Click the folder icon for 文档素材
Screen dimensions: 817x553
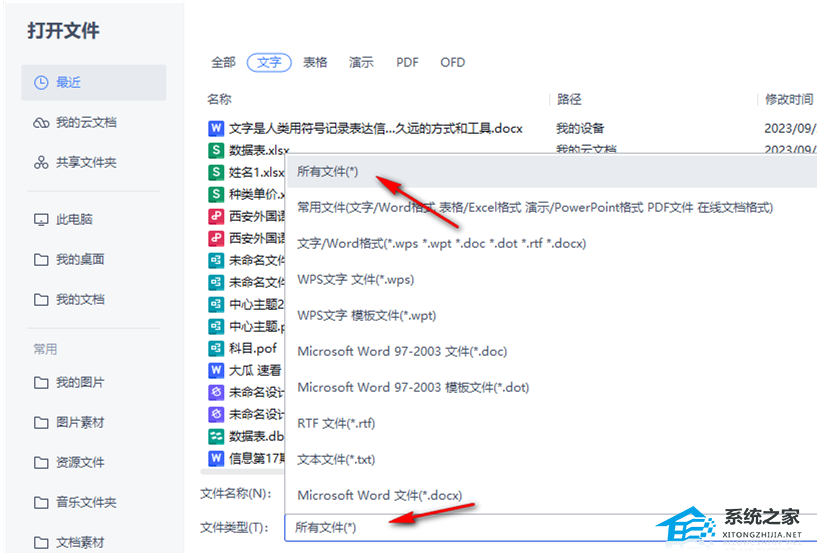point(41,543)
